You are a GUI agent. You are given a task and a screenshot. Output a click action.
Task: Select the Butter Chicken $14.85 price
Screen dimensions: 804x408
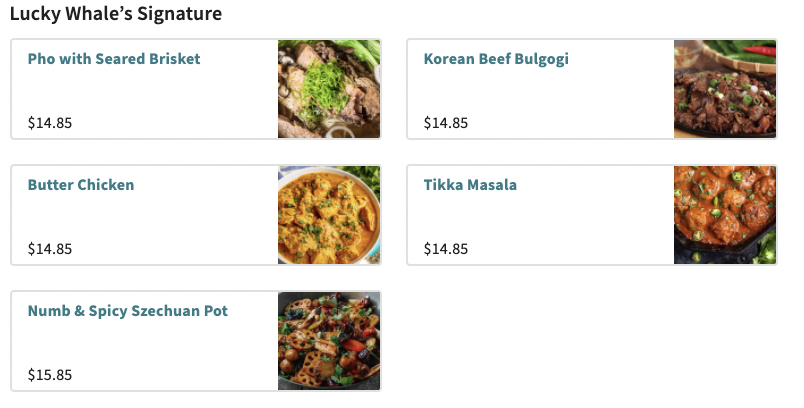coord(50,249)
